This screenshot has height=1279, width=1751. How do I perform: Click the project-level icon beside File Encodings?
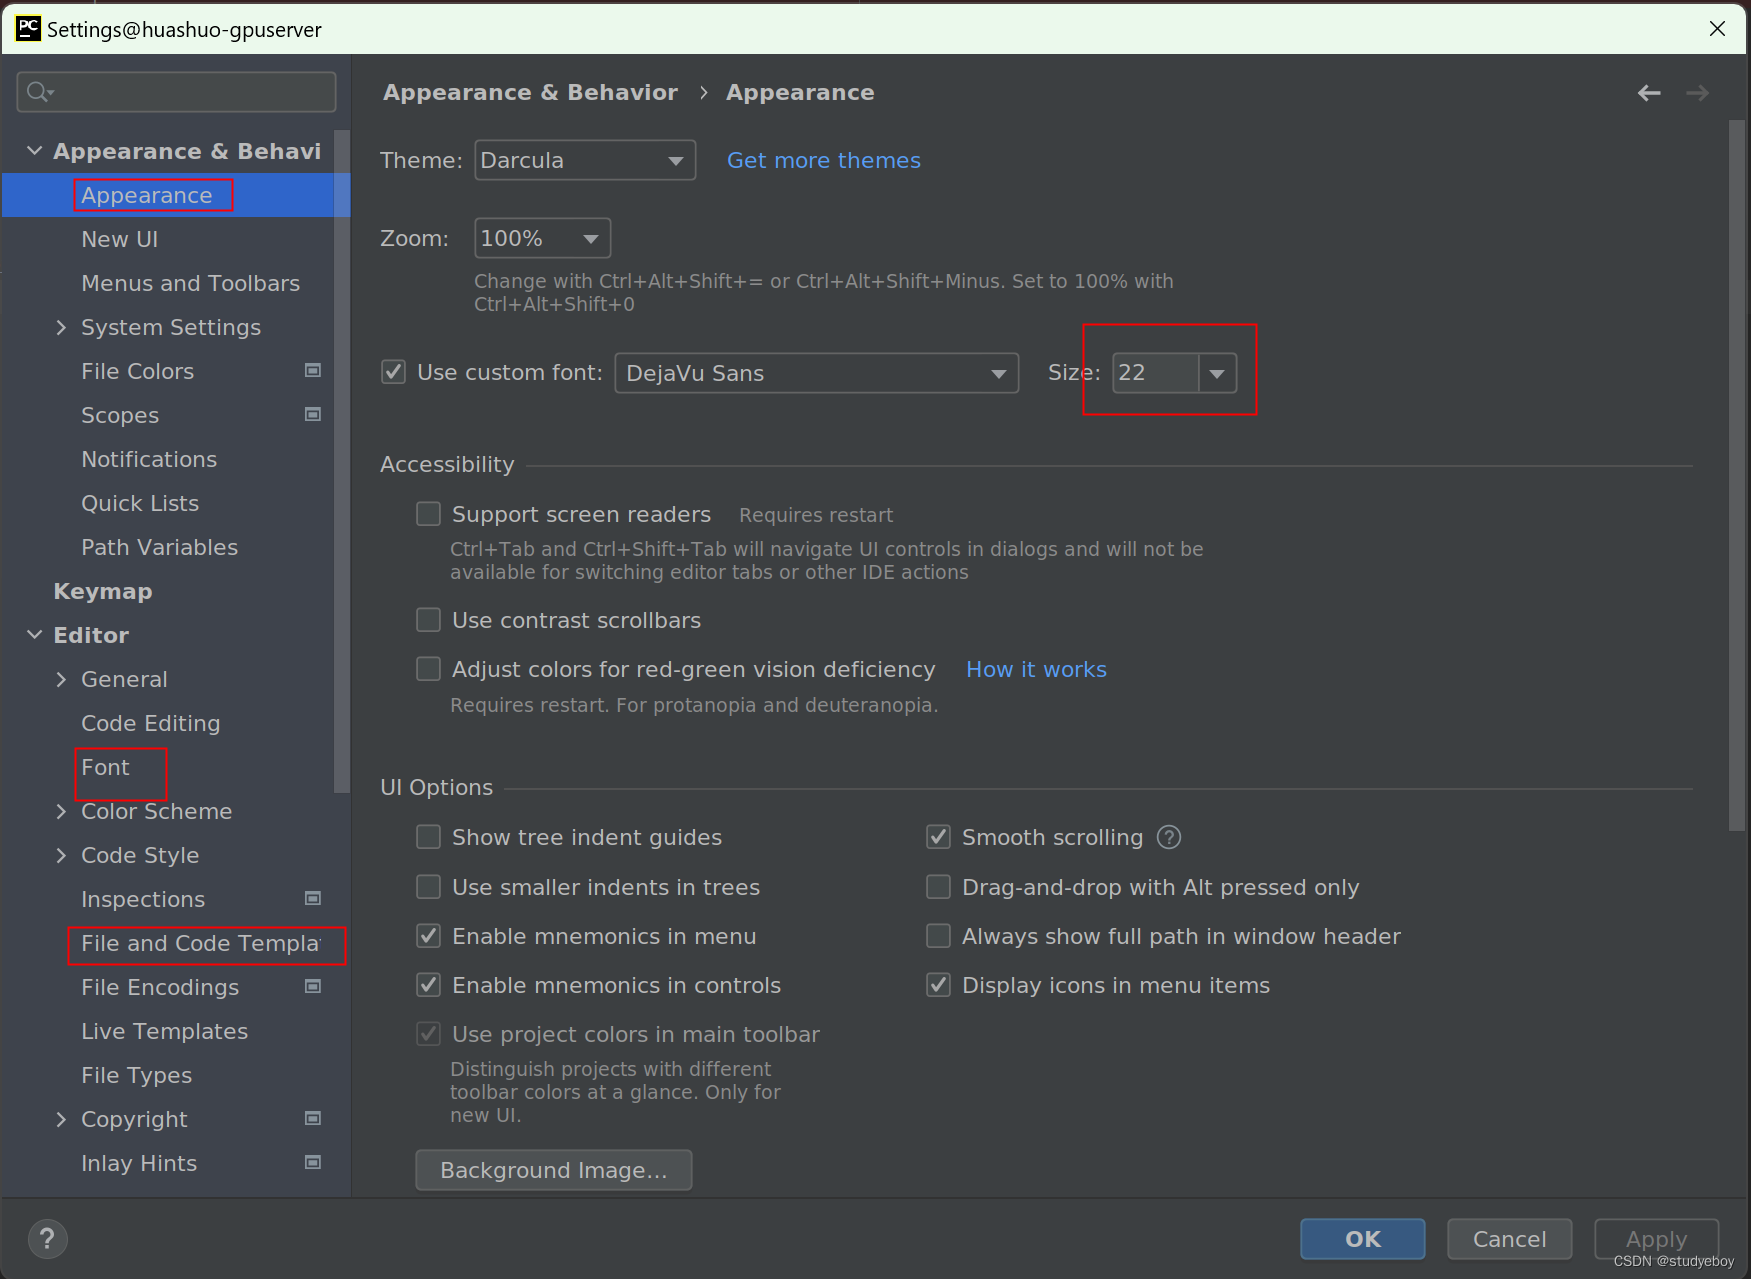coord(313,986)
